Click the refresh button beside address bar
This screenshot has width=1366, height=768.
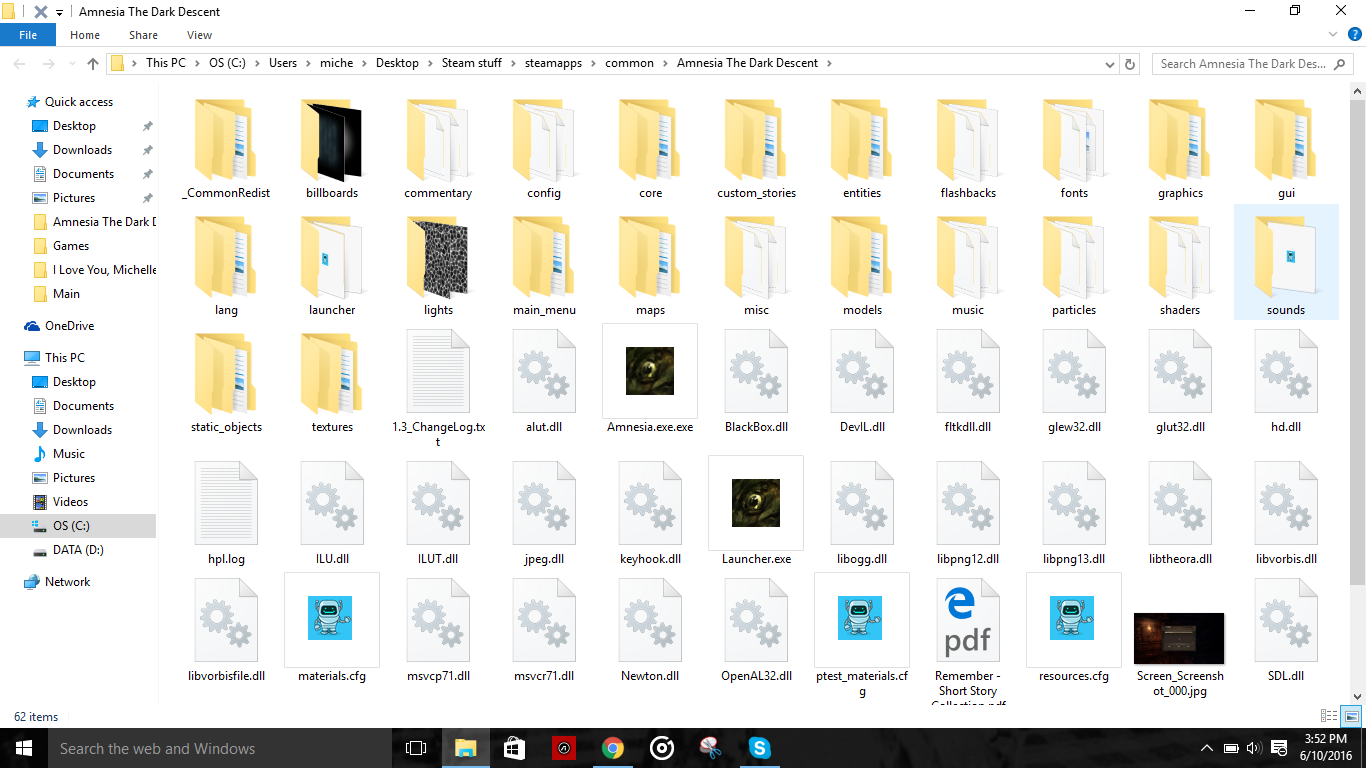click(x=1130, y=63)
